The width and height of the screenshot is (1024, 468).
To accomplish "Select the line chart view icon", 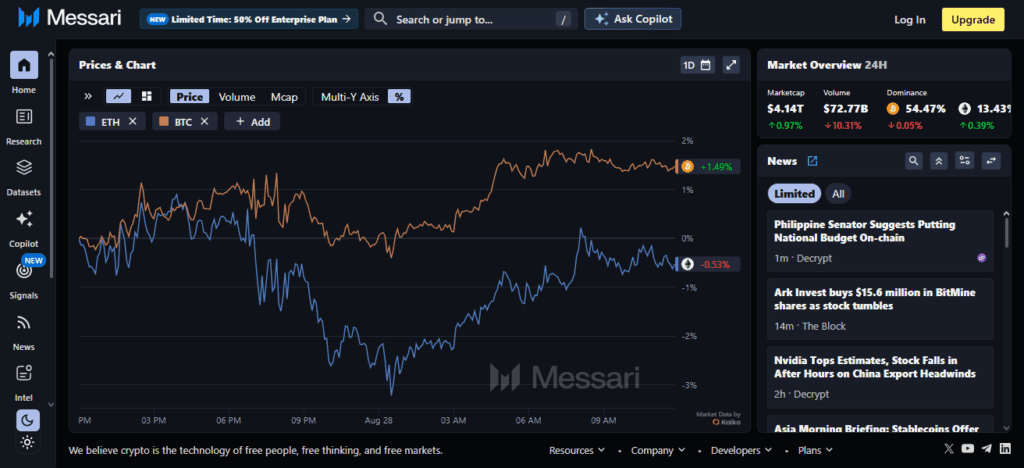I will click(x=118, y=97).
